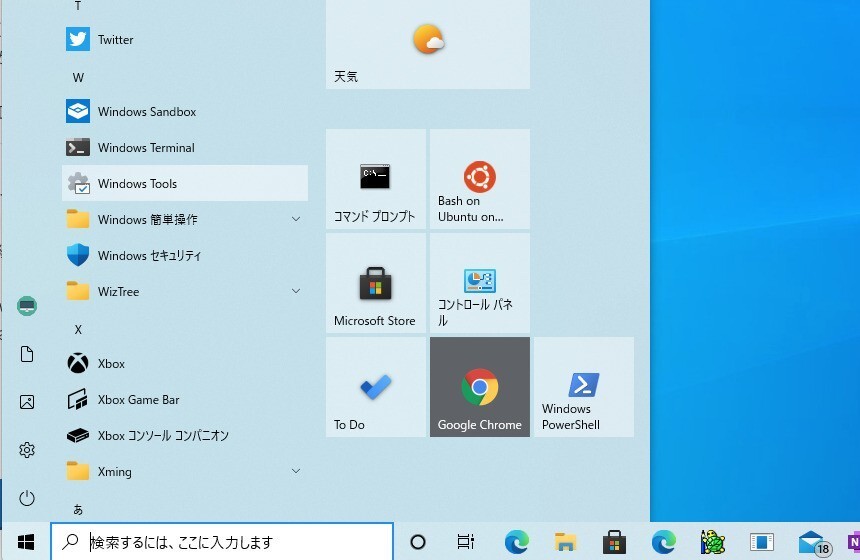The width and height of the screenshot is (860, 560).
Task: Open Windows セキュリティ
Action: 149,256
